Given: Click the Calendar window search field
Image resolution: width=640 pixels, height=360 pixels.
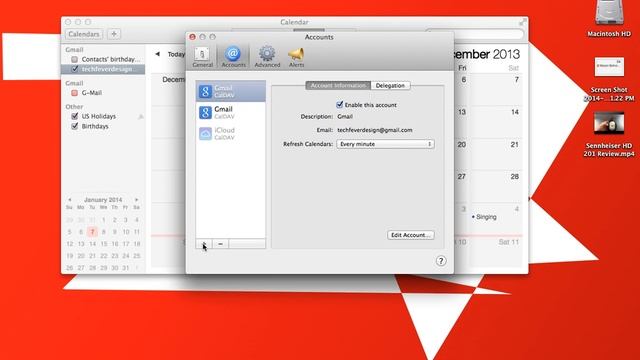Looking at the screenshot, I should [474, 34].
